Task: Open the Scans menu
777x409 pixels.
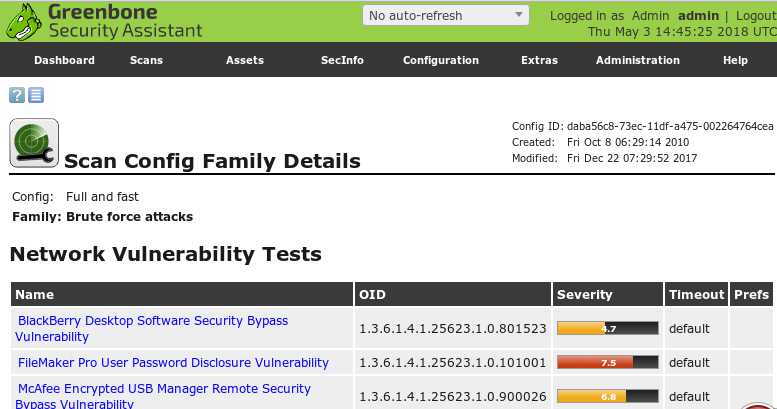Action: [x=146, y=60]
